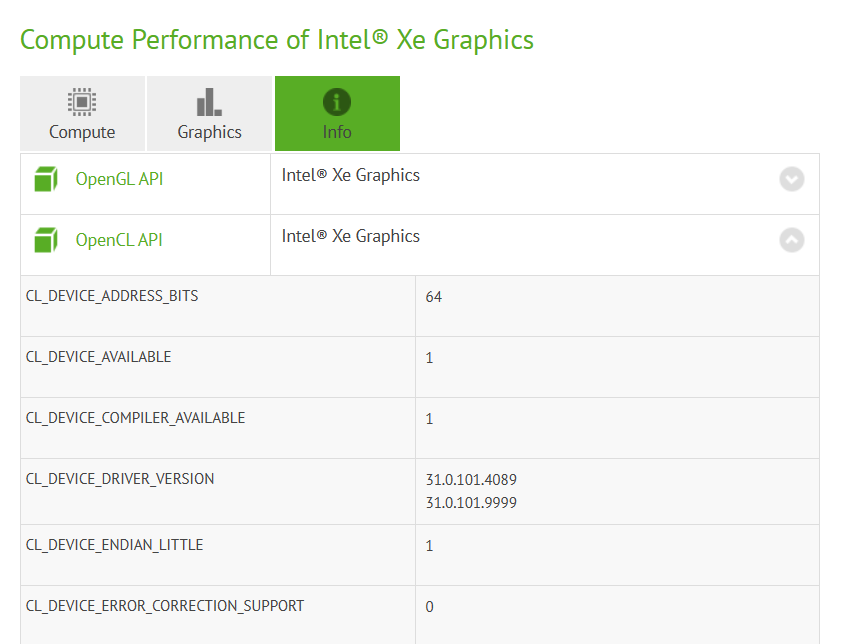Click Intel Xe Graphics text in OpenGL row
Screen dimensions: 841x644
[x=350, y=176]
